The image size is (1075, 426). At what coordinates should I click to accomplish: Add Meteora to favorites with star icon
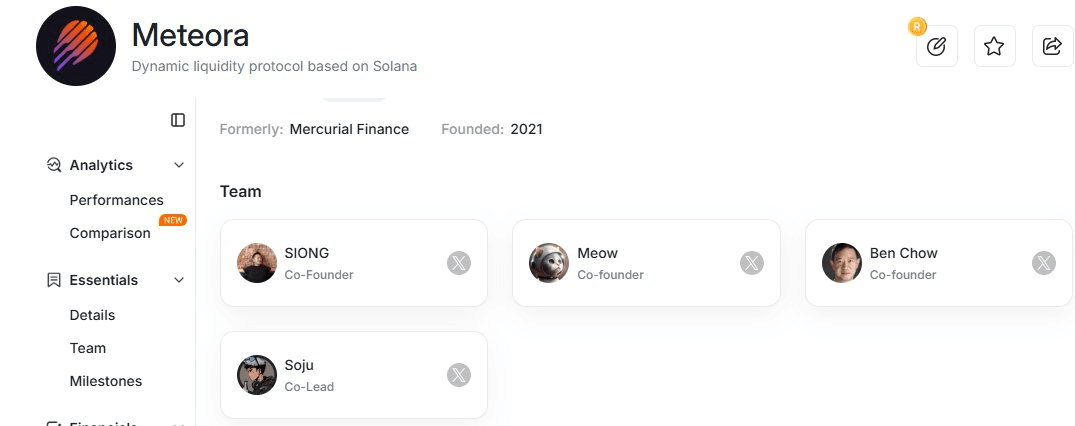(994, 46)
